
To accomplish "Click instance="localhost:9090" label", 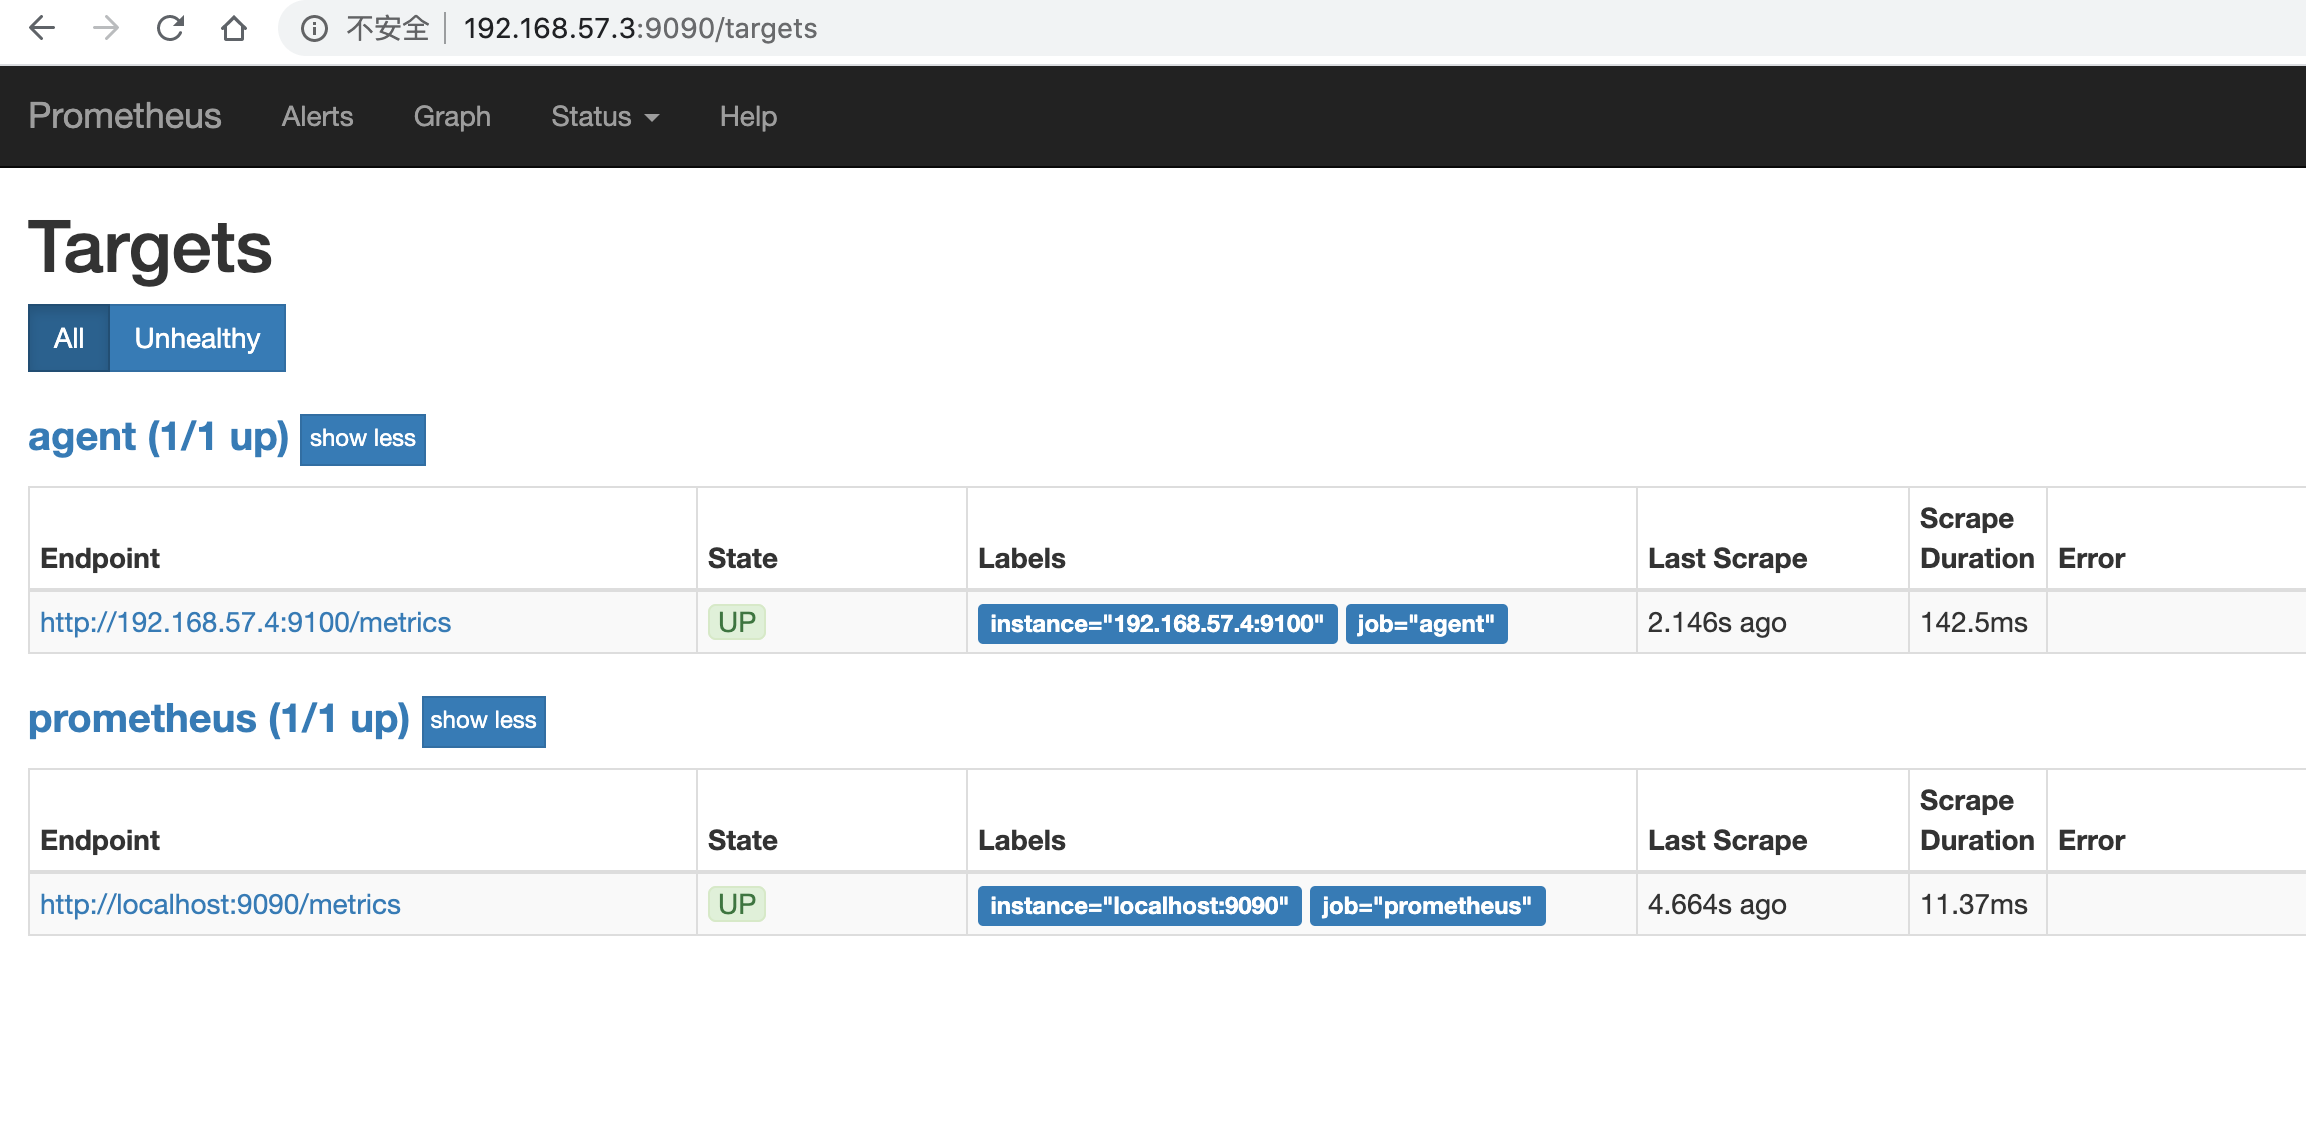I will coord(1139,906).
